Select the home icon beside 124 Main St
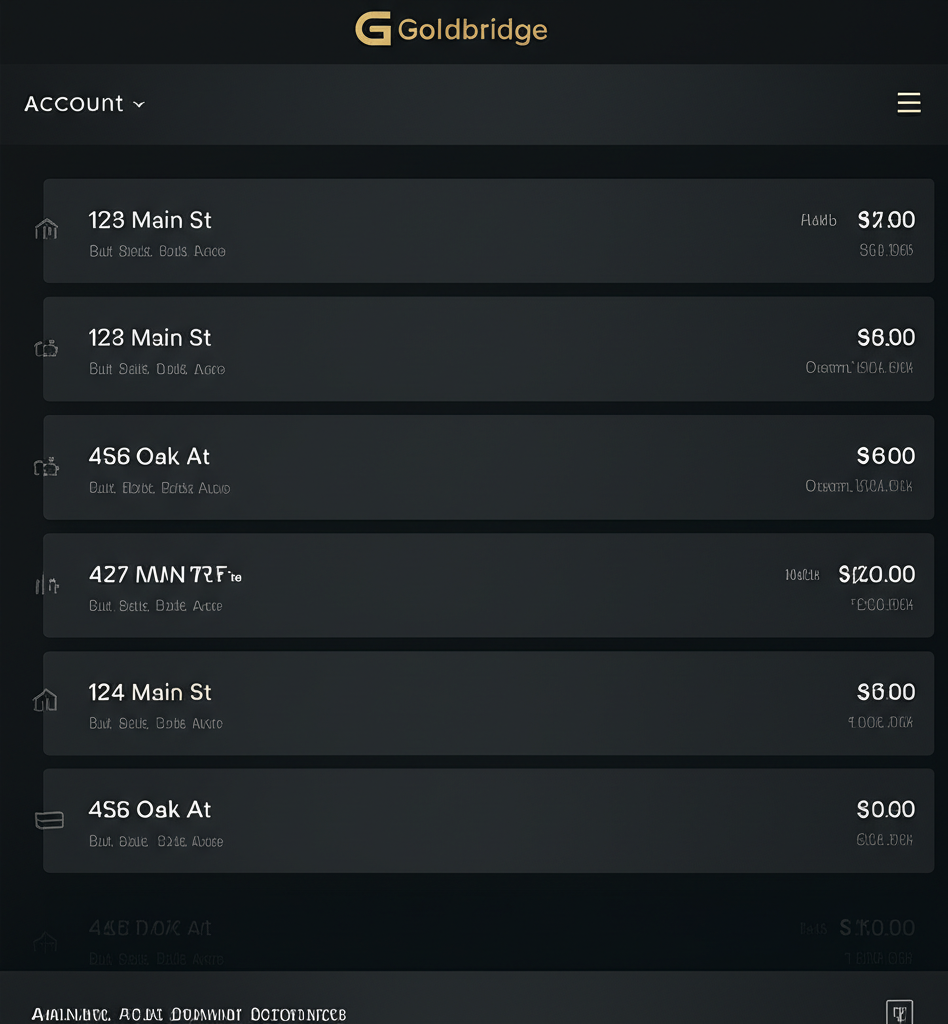 click(x=46, y=701)
